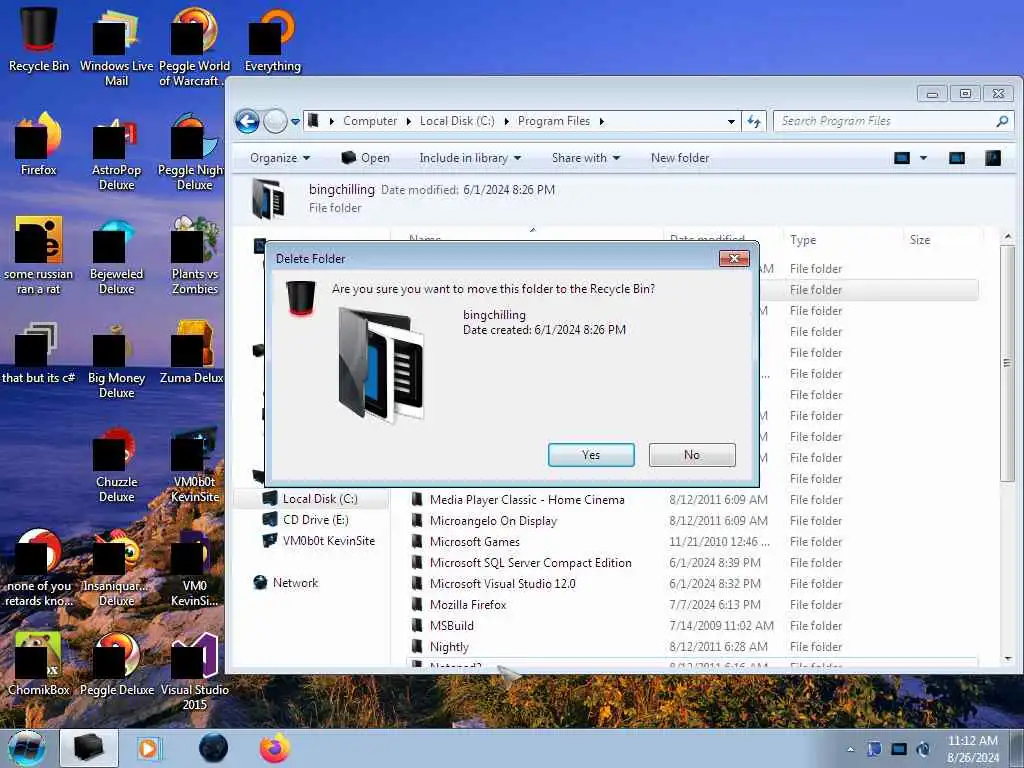This screenshot has width=1024, height=768.
Task: Click the Explorer forward arrow button
Action: 275,121
